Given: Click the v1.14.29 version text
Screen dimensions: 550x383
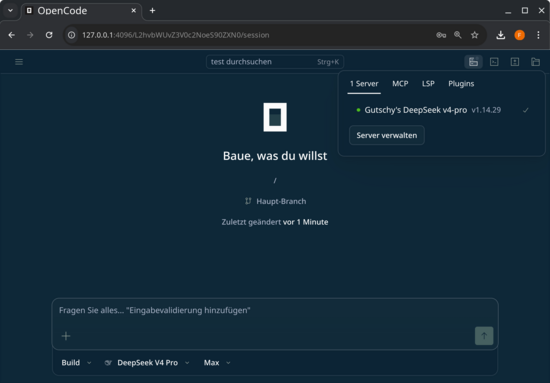Looking at the screenshot, I should coord(486,110).
